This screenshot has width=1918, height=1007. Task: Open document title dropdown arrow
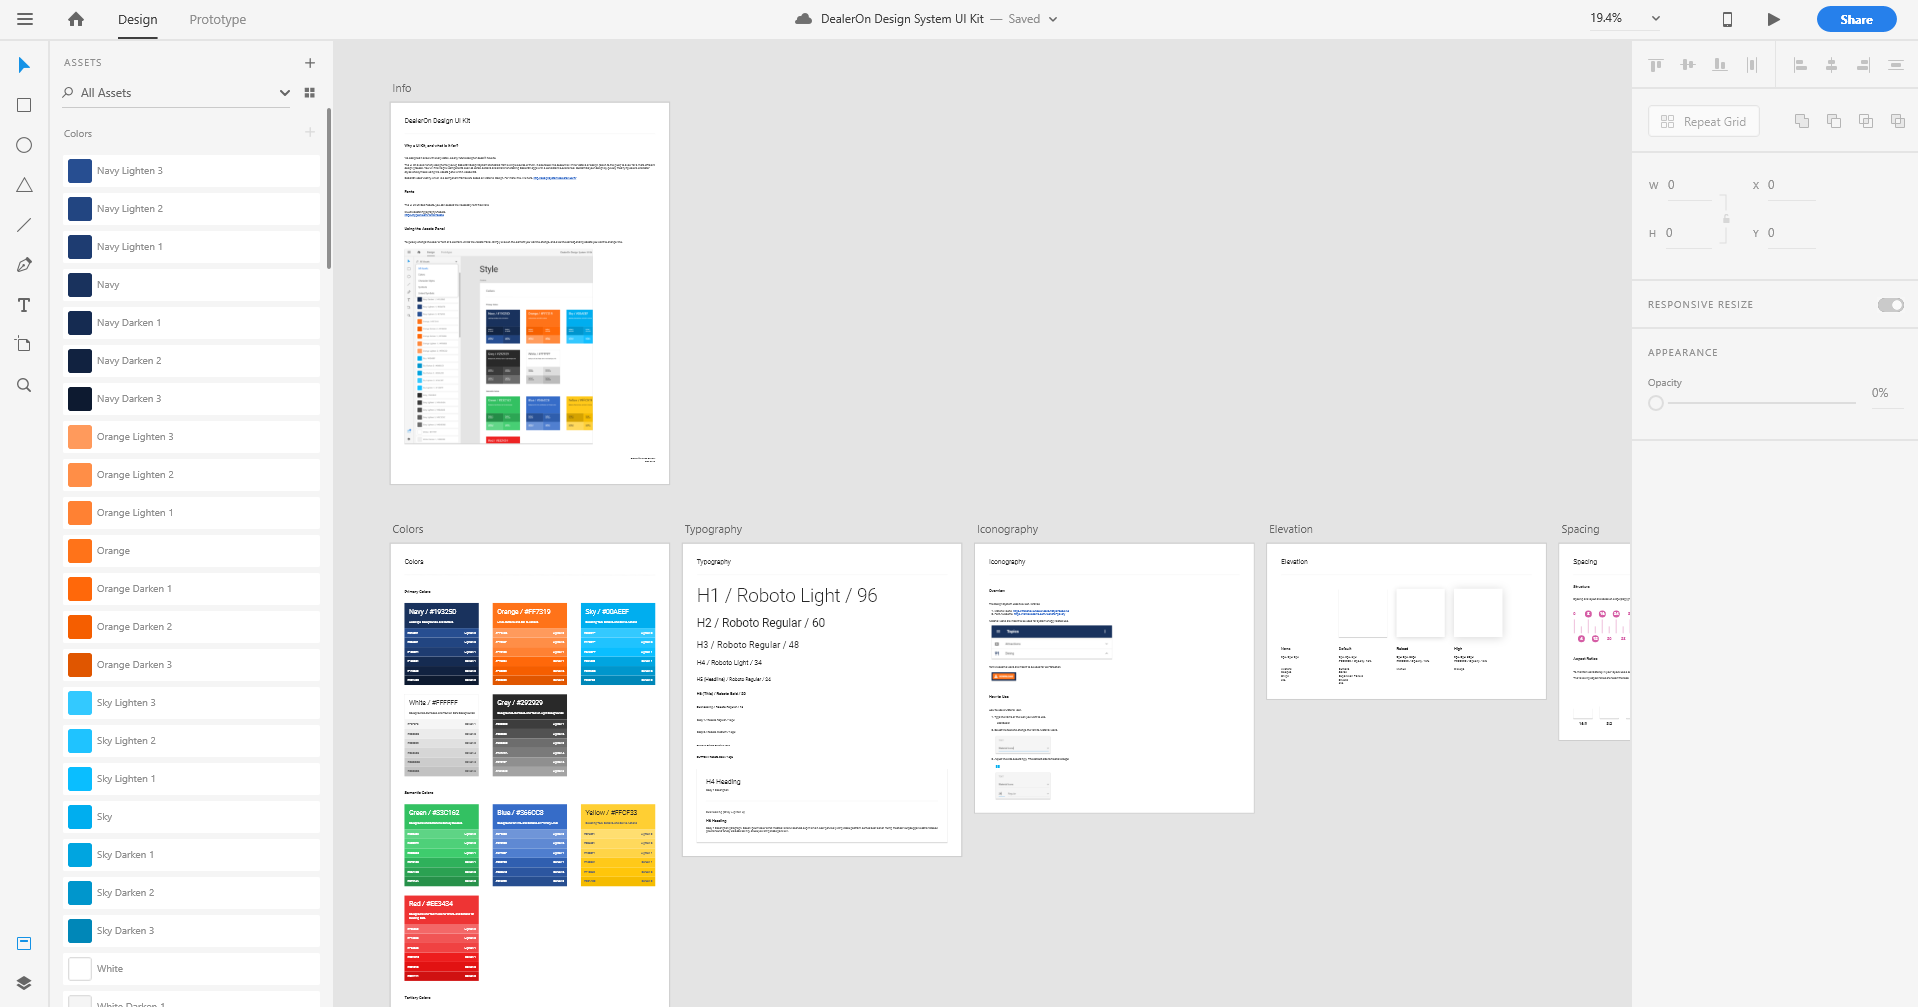(x=1053, y=19)
